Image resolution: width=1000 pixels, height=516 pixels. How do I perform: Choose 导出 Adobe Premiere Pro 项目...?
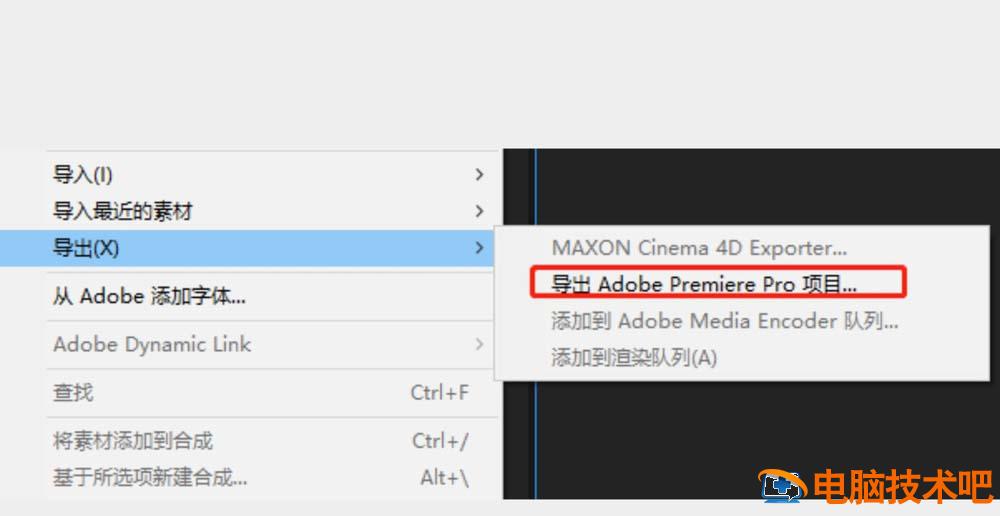(703, 284)
